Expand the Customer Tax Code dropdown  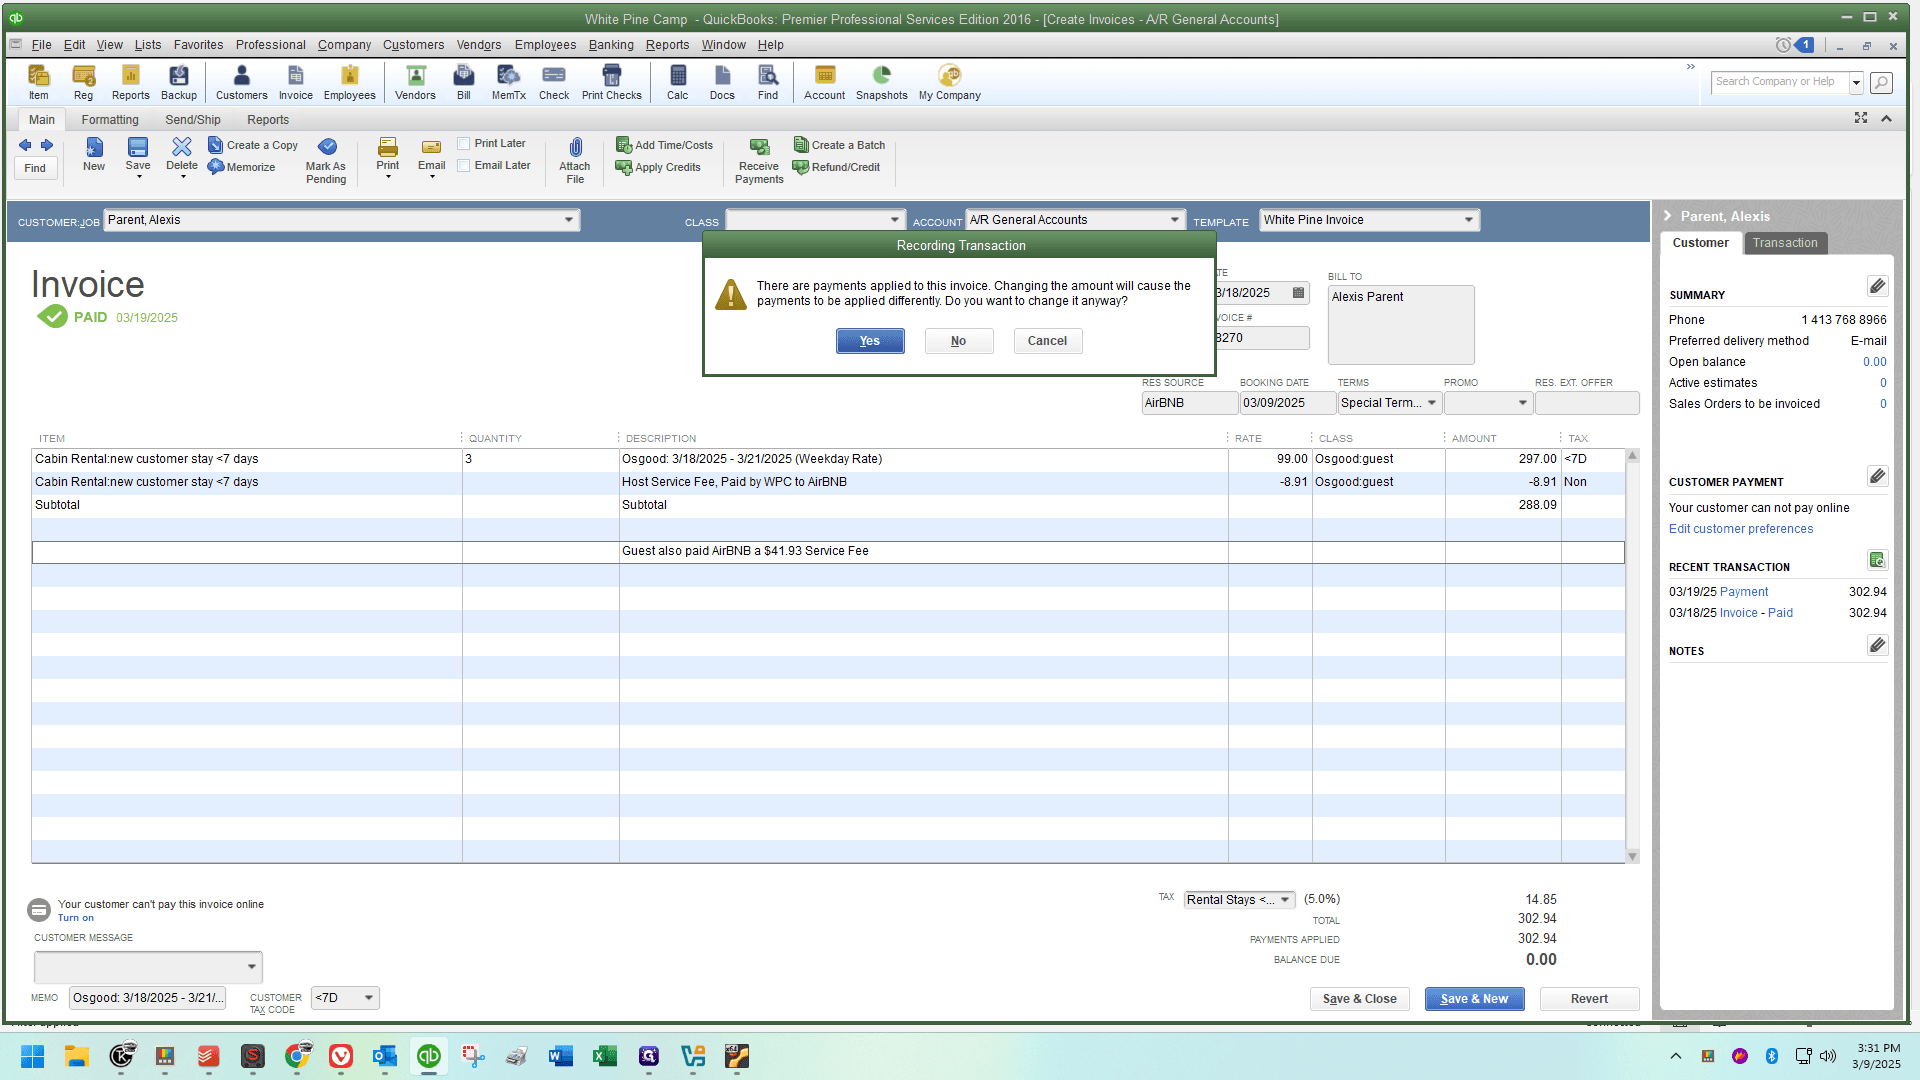[x=369, y=998]
